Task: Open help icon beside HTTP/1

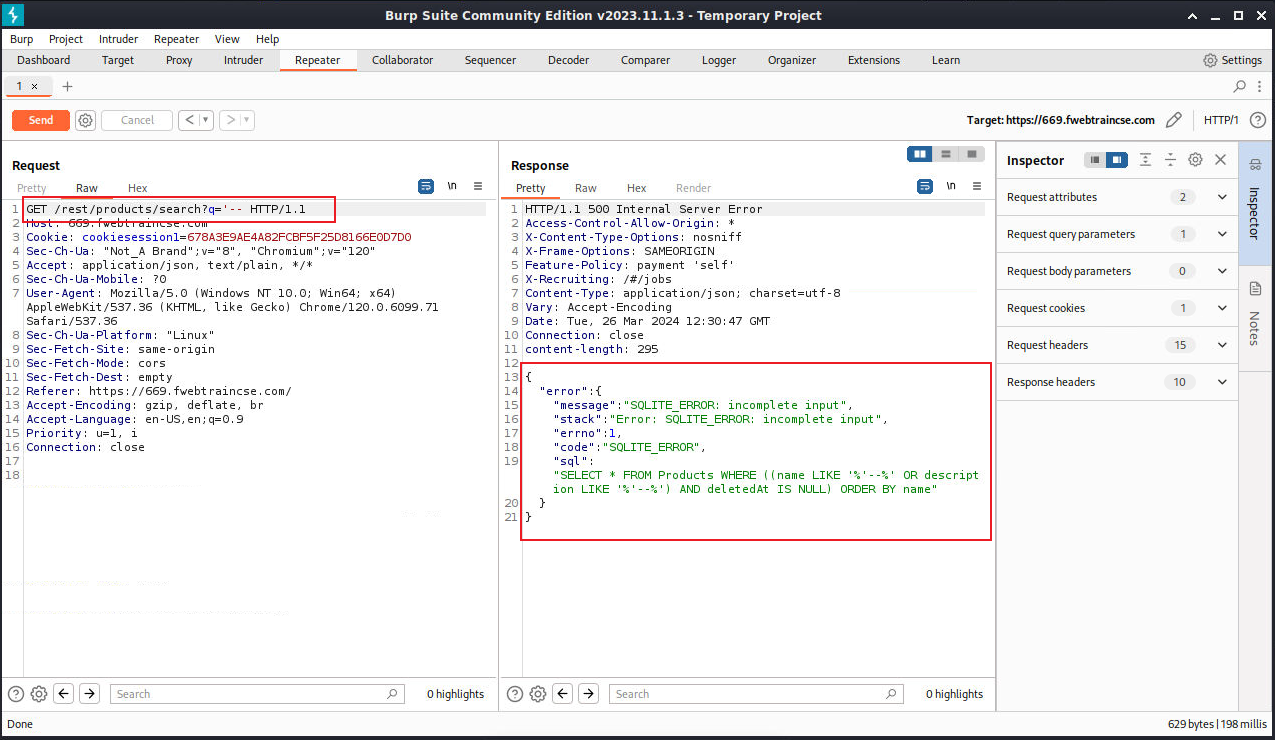Action: pyautogui.click(x=1258, y=120)
